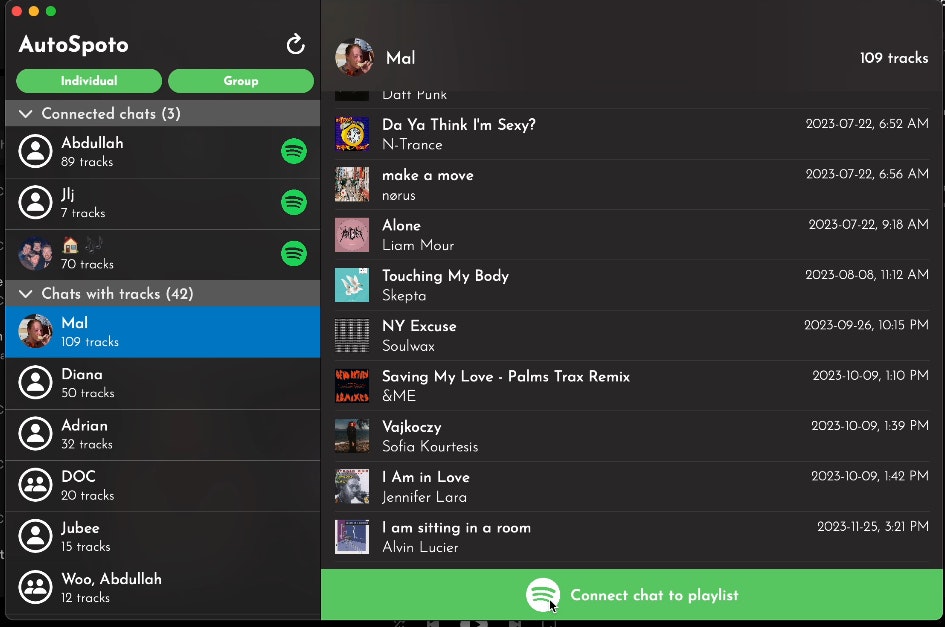Screen dimensions: 945x627
Task: Click Woo, Abdullah group avatar icon
Action: click(36, 587)
